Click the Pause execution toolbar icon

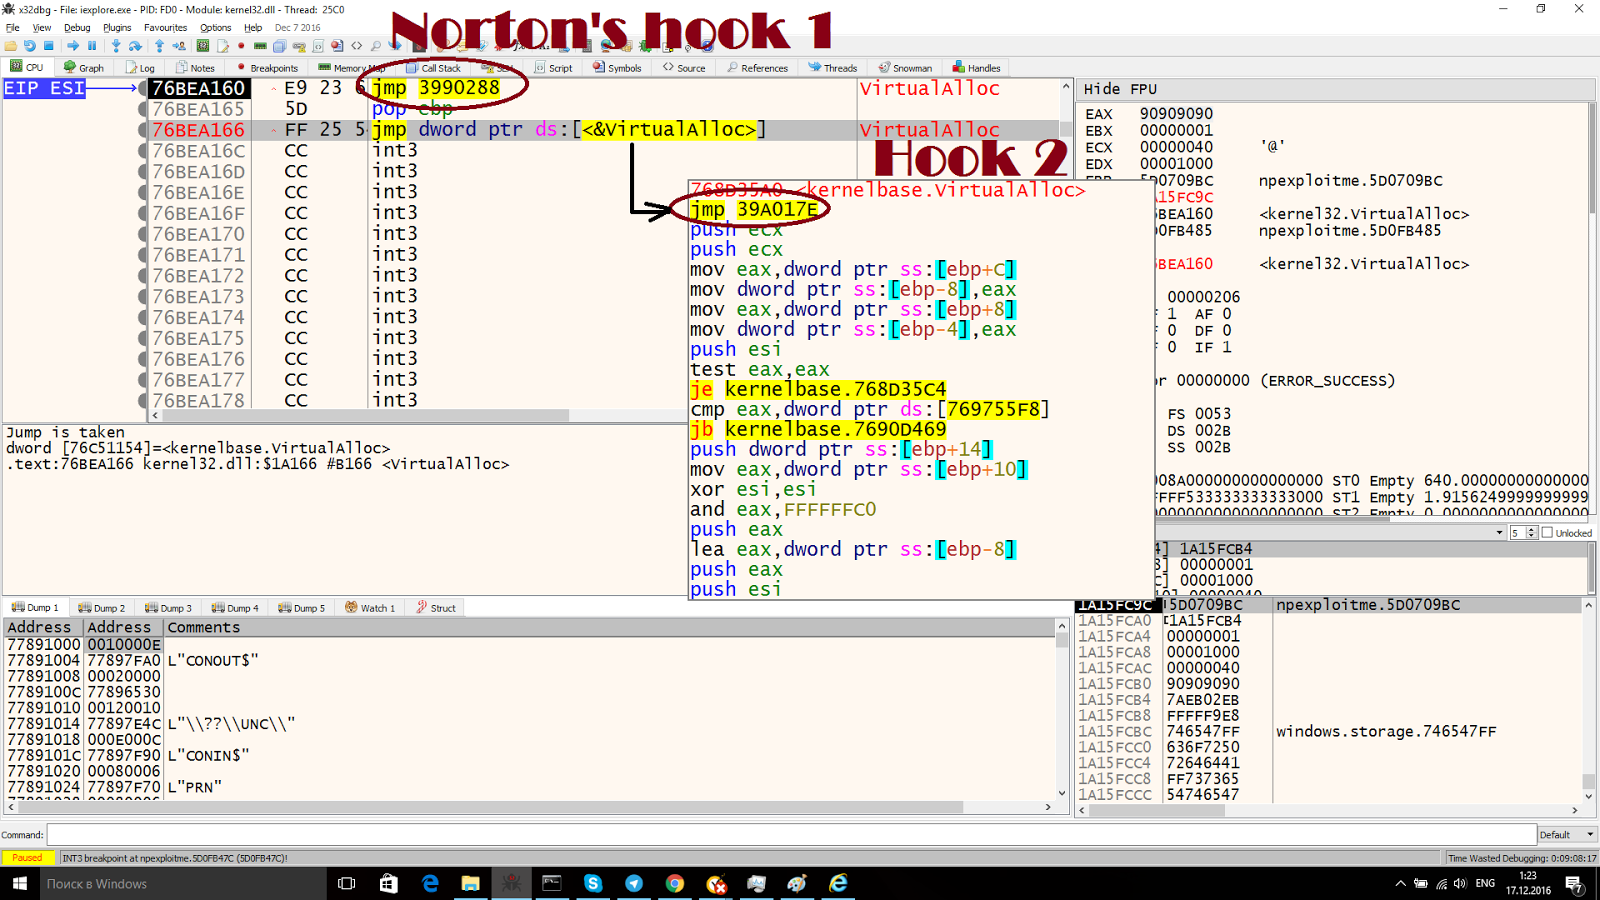92,46
